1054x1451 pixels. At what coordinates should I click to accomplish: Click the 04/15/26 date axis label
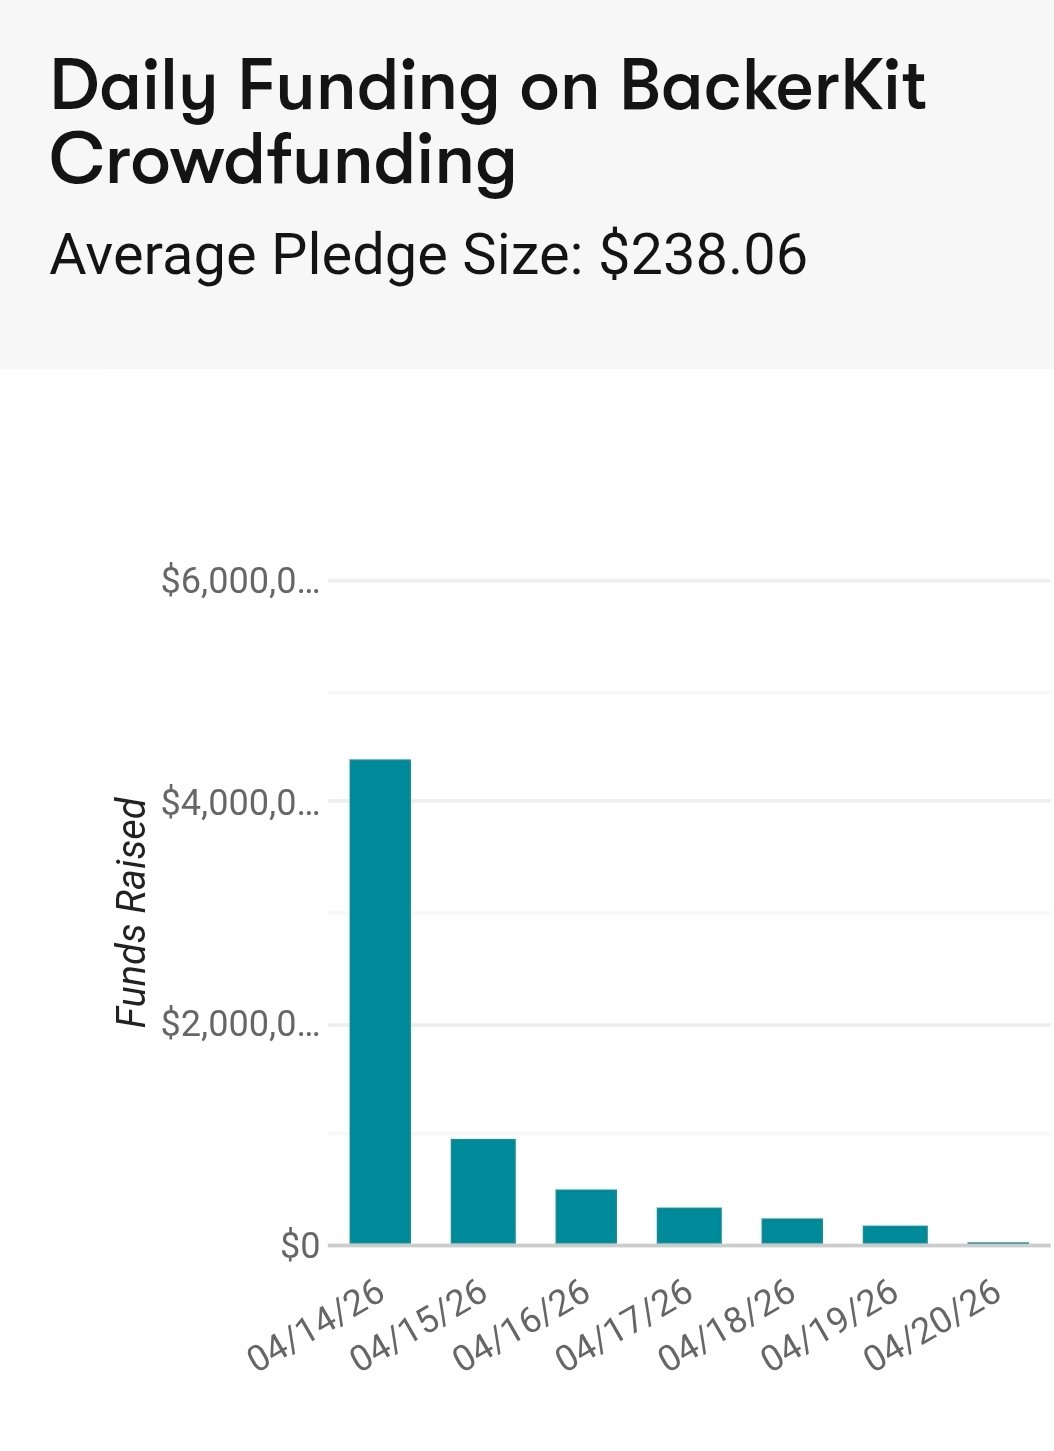point(419,1325)
